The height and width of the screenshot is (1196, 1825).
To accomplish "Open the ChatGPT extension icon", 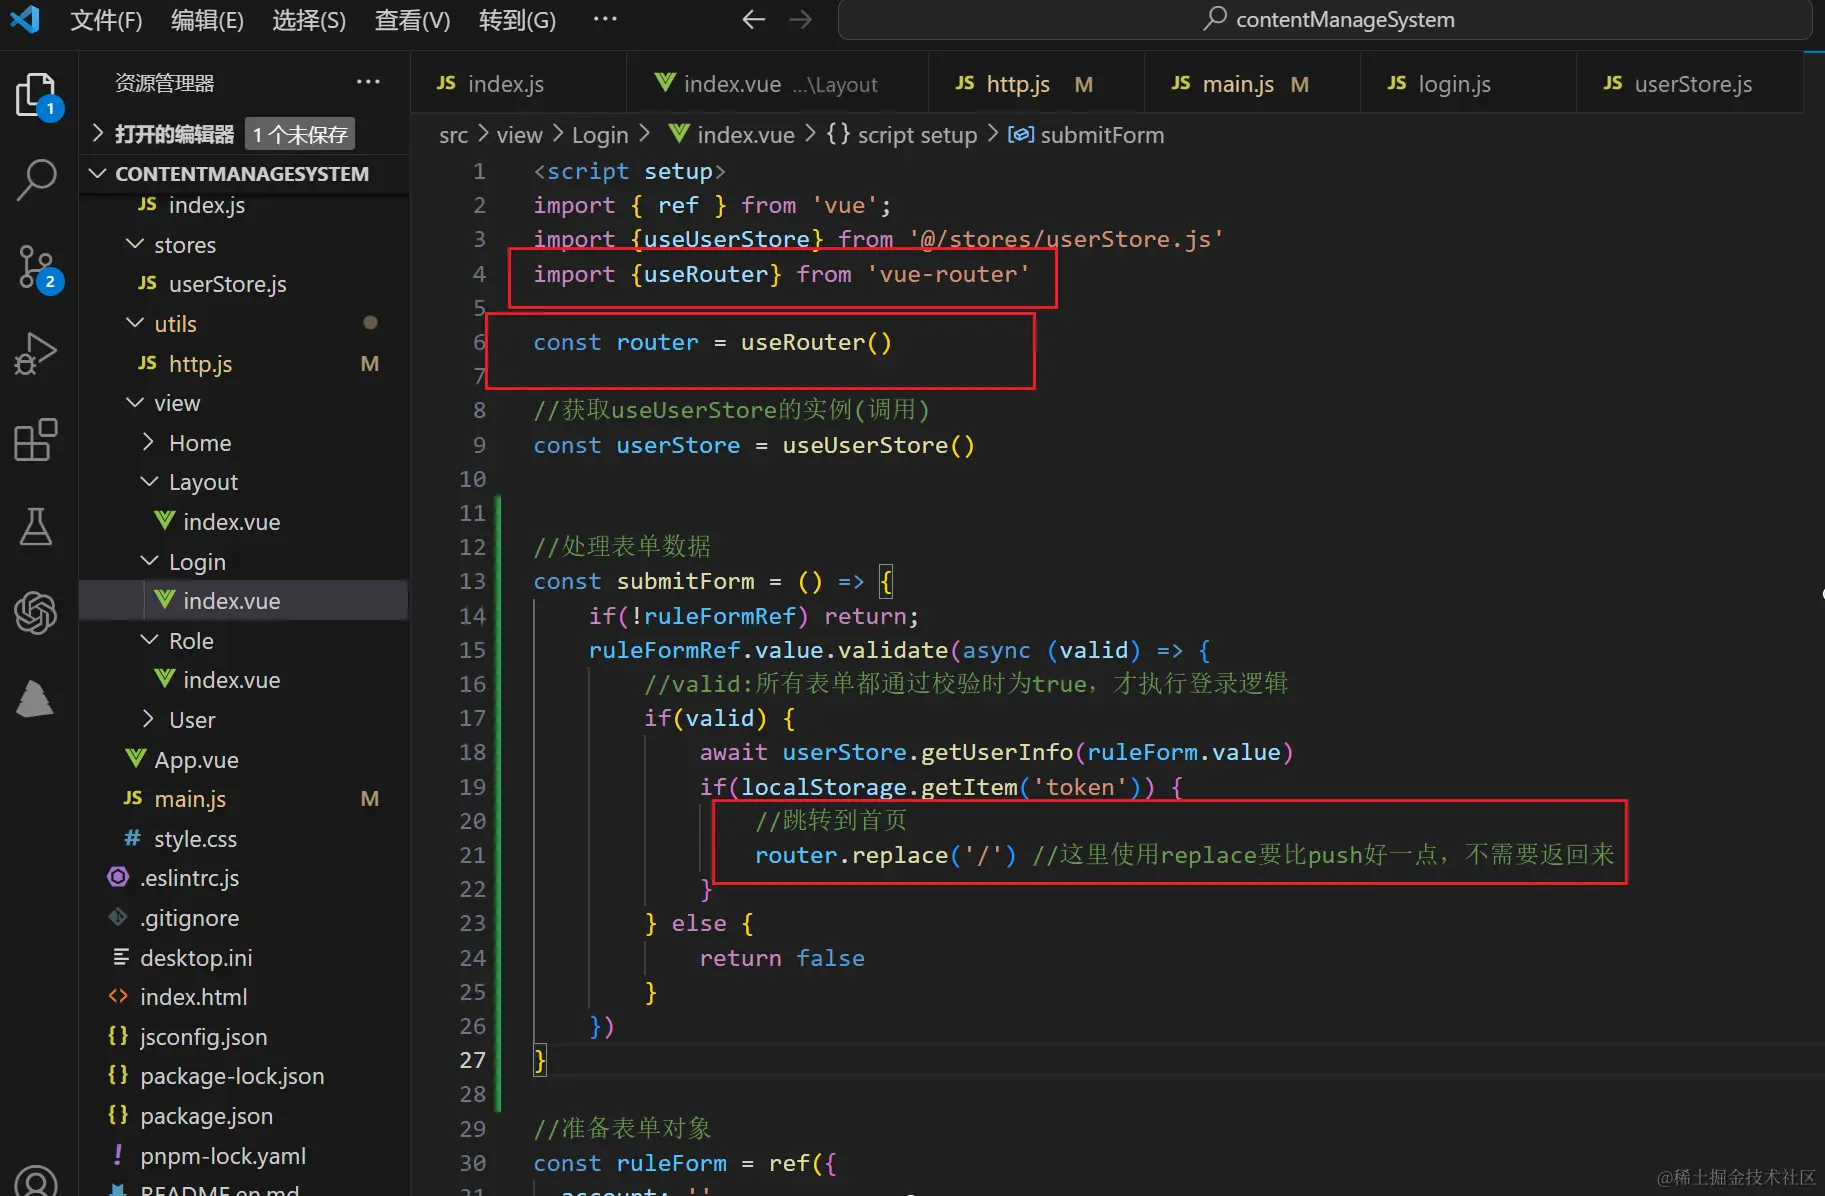I will (x=37, y=612).
